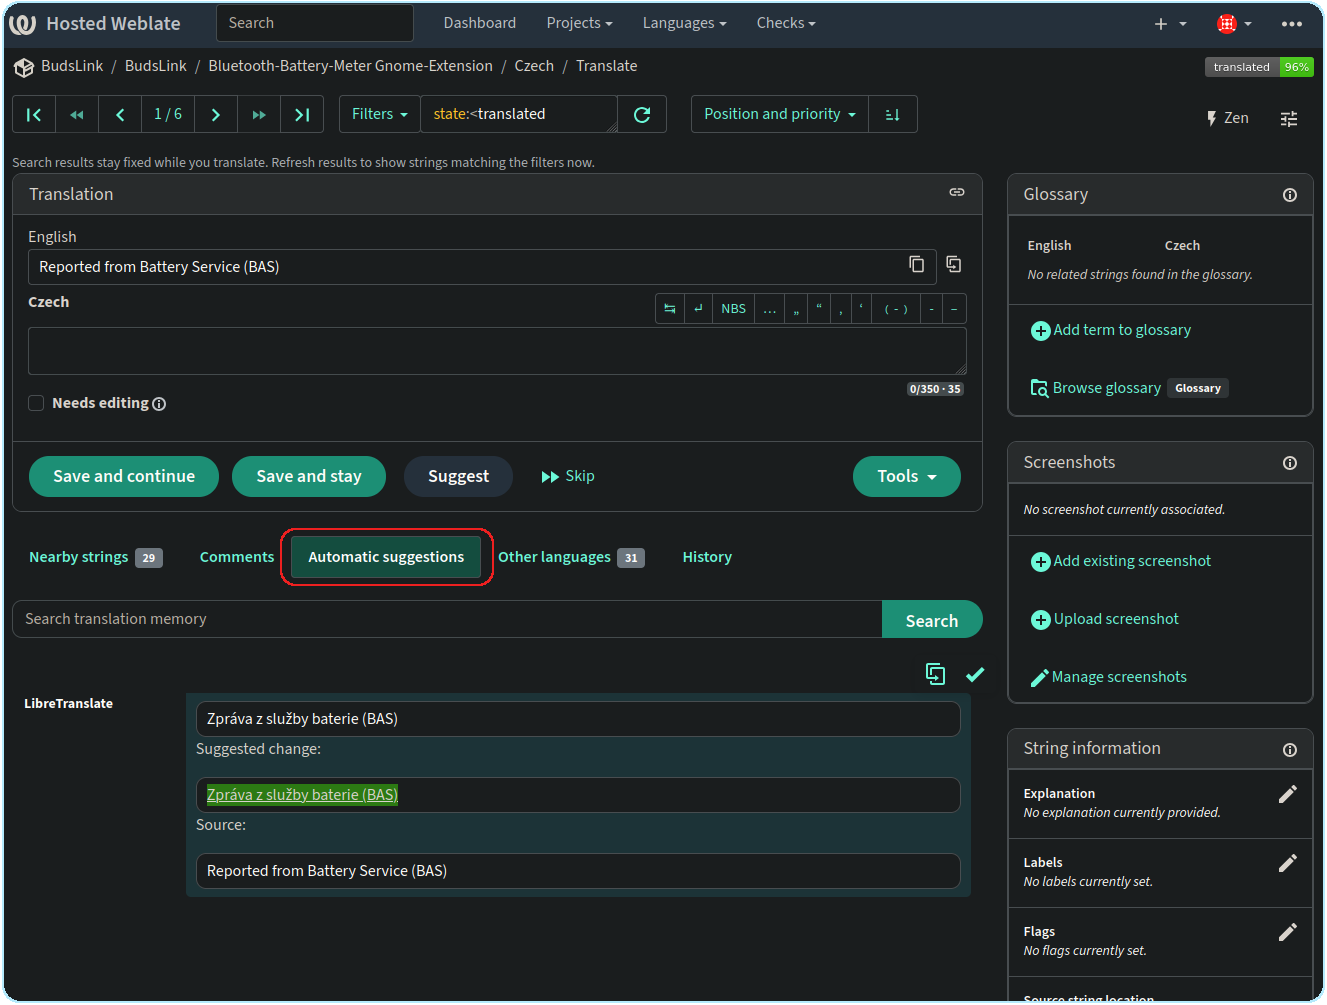Image resolution: width=1327 pixels, height=1005 pixels.
Task: Copy the LibreTranslate suggestion into the translation
Action: click(935, 674)
